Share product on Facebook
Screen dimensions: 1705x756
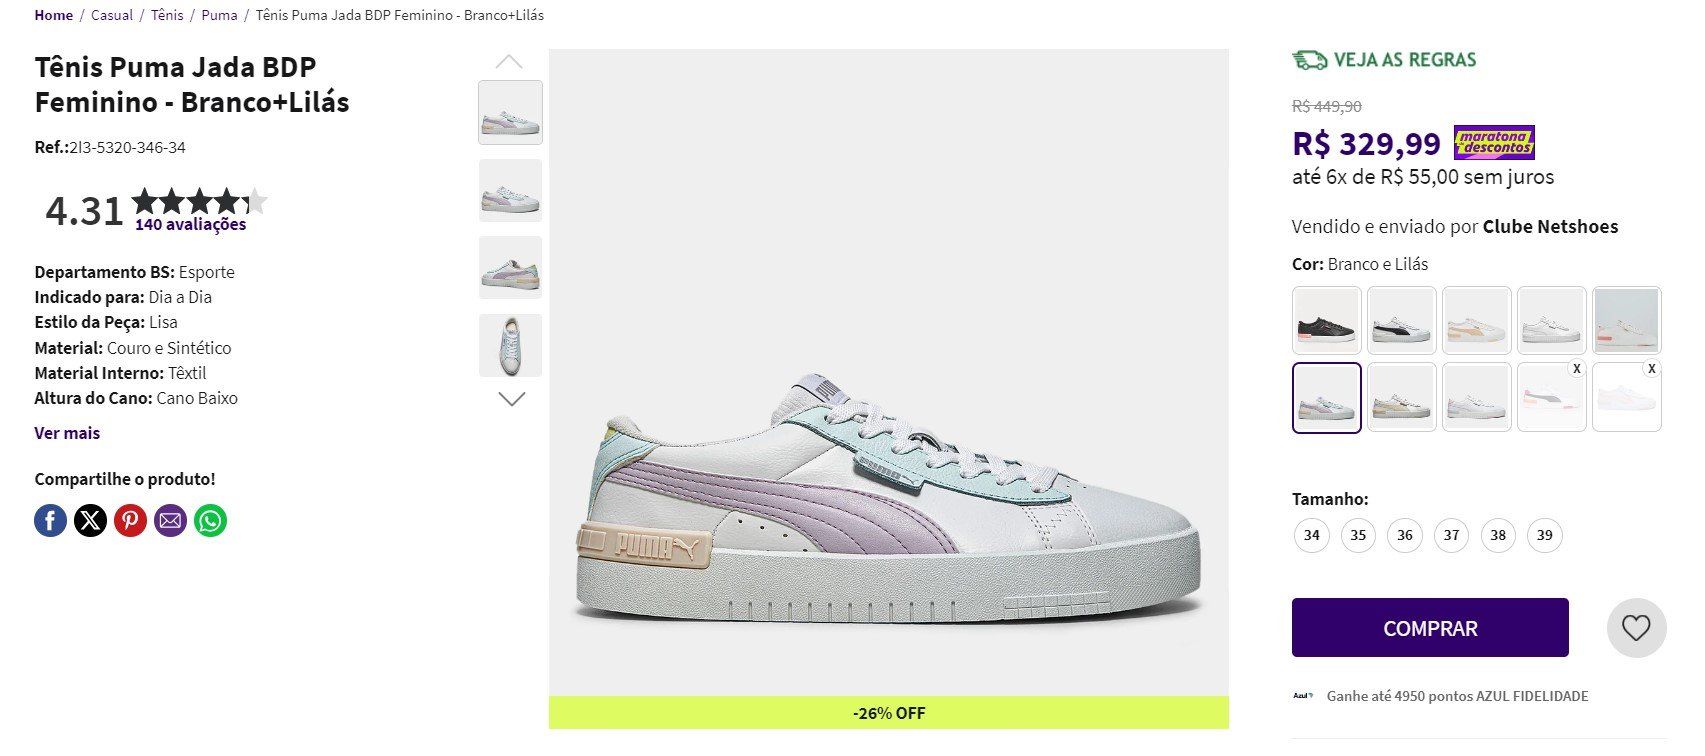pyautogui.click(x=51, y=520)
